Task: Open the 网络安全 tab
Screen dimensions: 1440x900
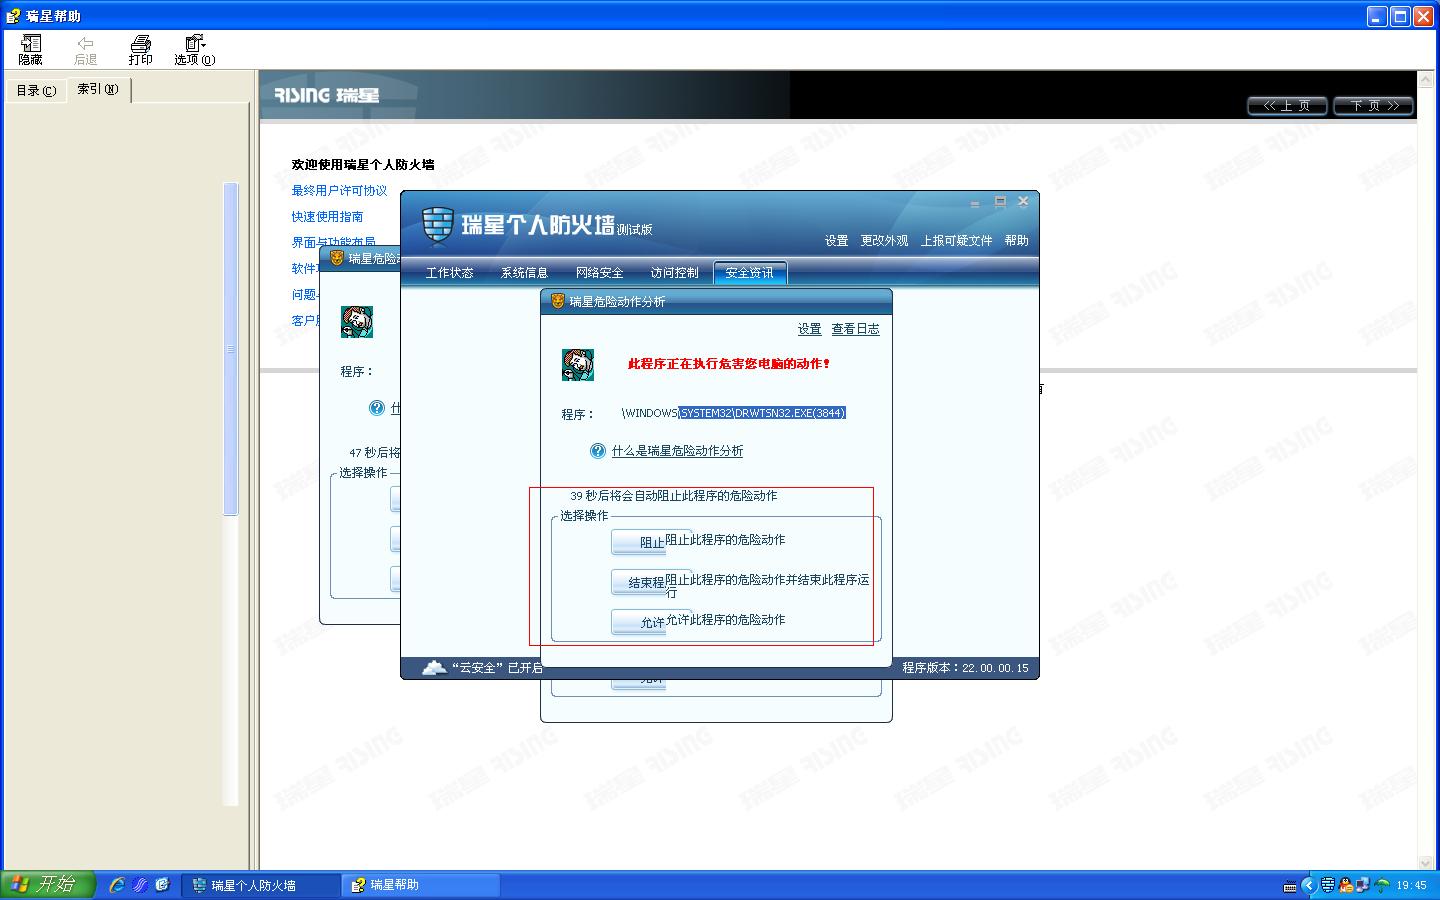Action: coord(600,273)
